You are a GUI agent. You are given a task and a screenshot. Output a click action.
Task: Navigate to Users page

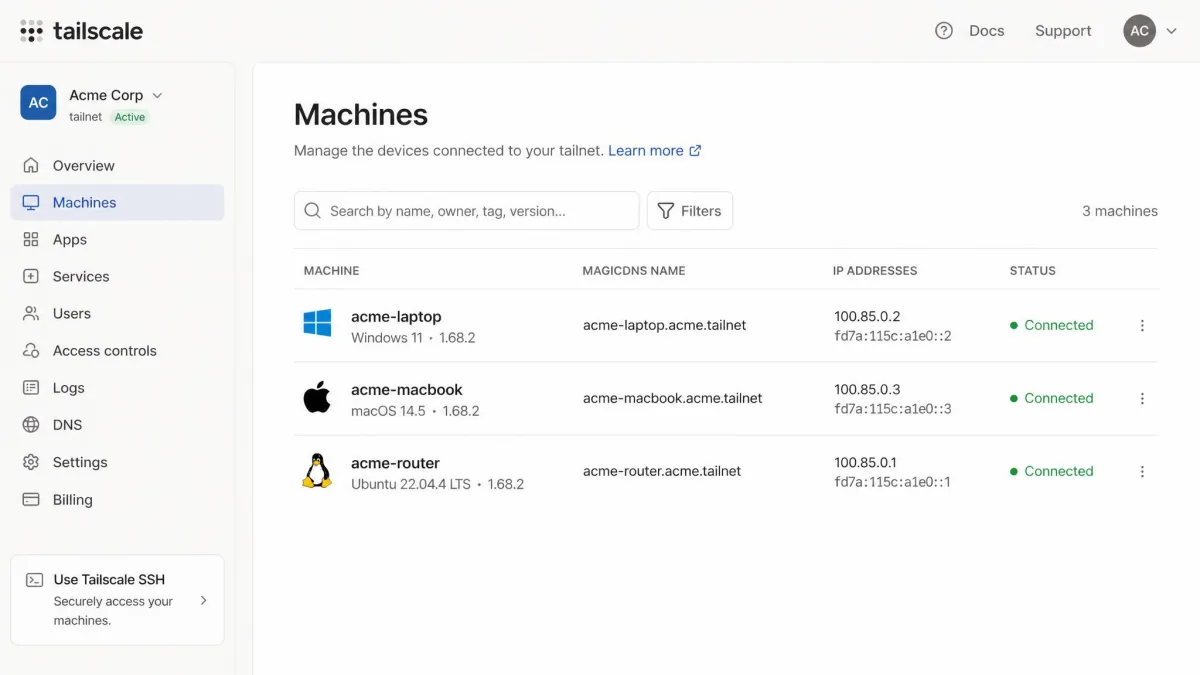(x=117, y=313)
